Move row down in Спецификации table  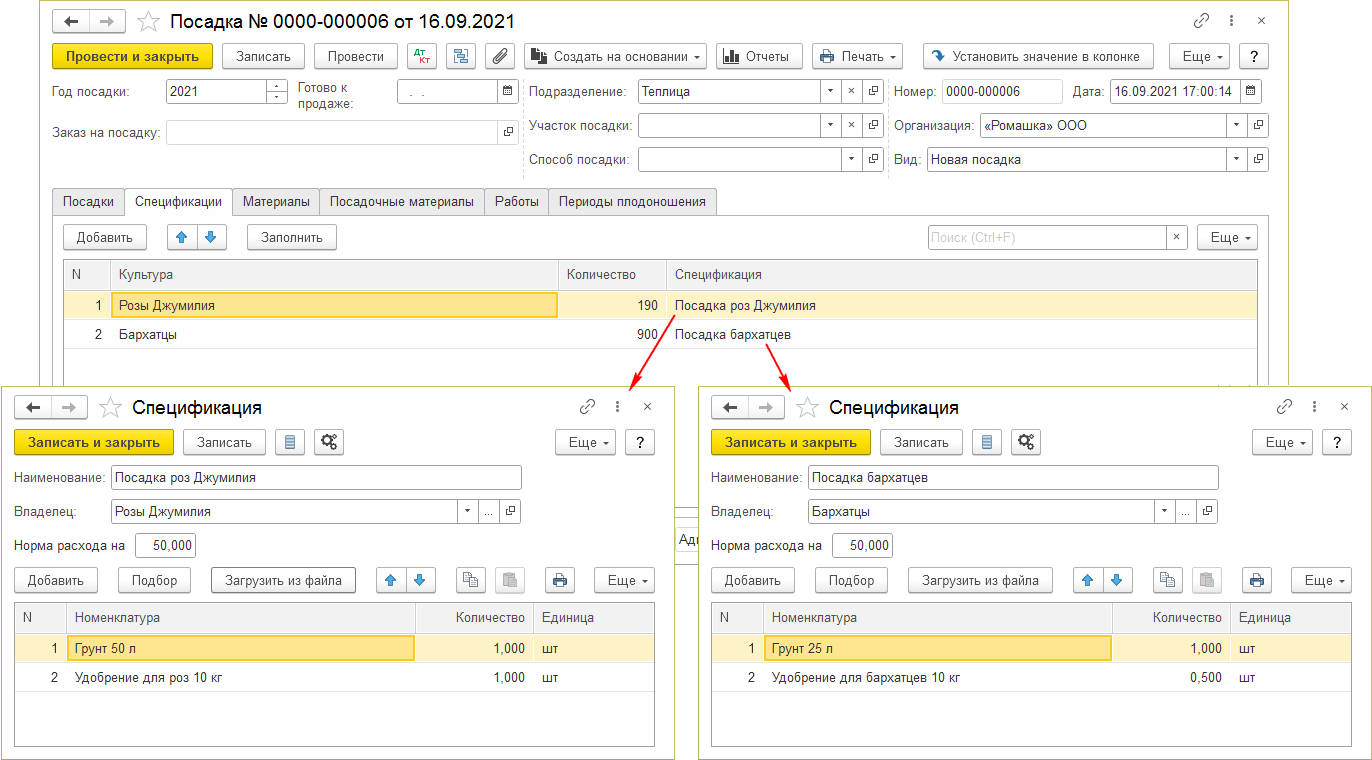click(x=212, y=237)
